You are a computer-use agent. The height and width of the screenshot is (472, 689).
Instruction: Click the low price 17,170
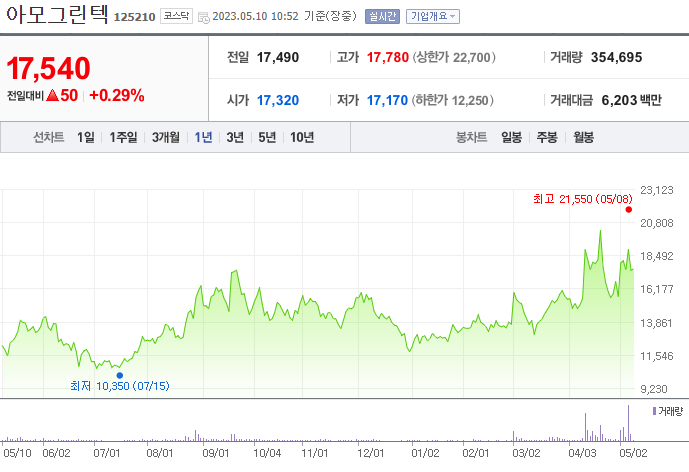click(x=387, y=100)
